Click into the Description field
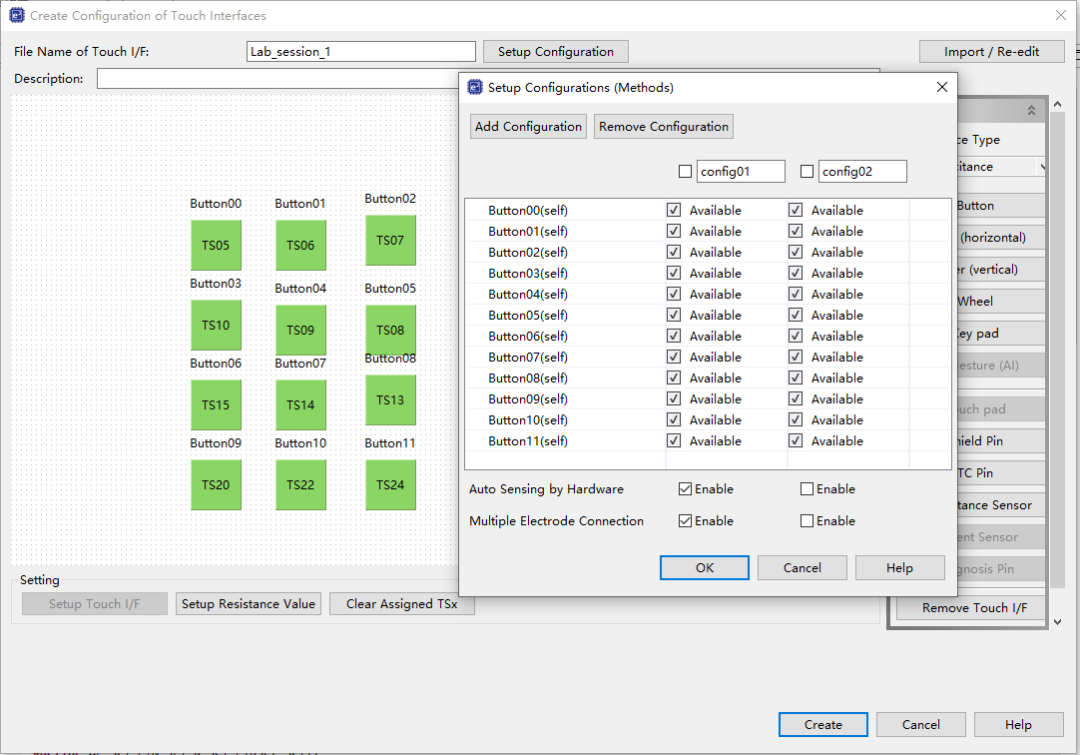Image resolution: width=1080 pixels, height=755 pixels. click(277, 79)
